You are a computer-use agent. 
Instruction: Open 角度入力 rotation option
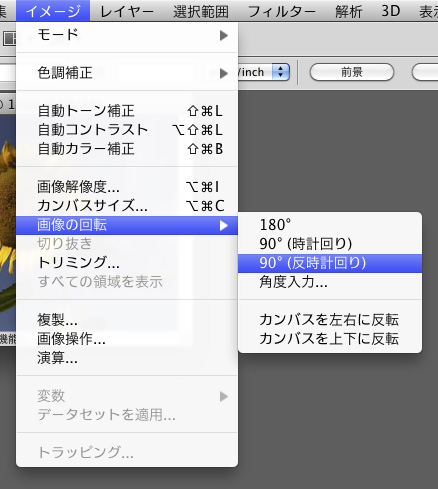pyautogui.click(x=330, y=282)
